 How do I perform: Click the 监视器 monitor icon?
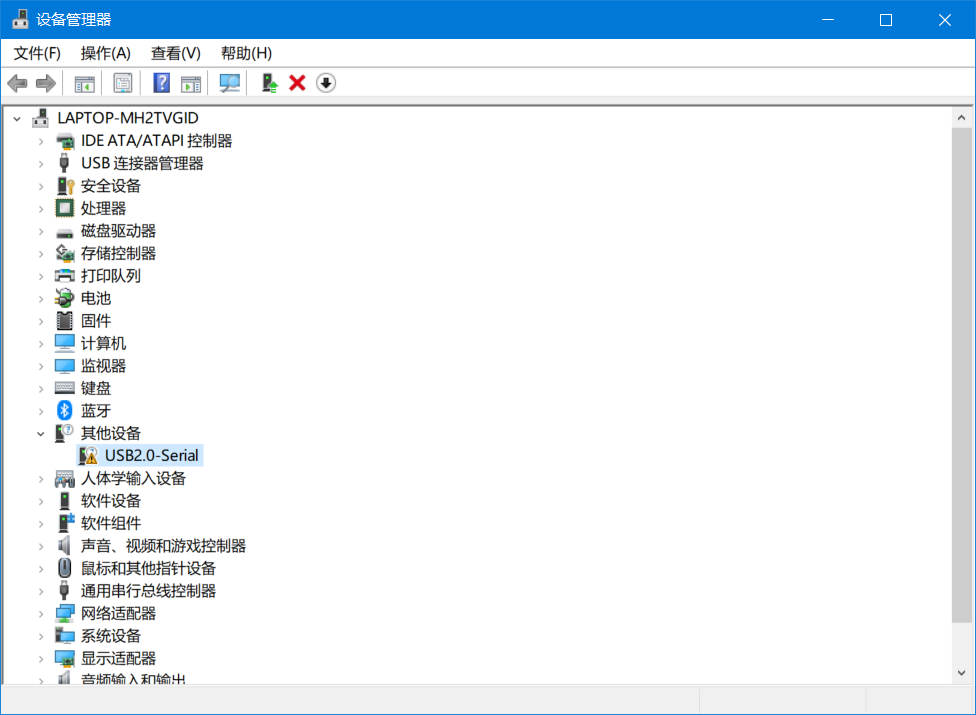coord(65,366)
